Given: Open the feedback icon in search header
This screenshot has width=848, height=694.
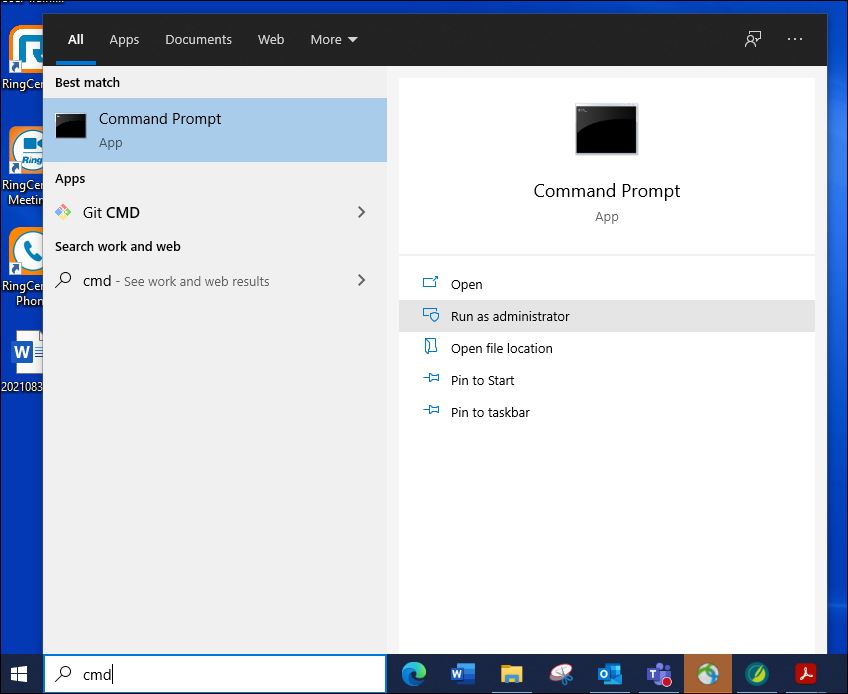Looking at the screenshot, I should tap(753, 39).
